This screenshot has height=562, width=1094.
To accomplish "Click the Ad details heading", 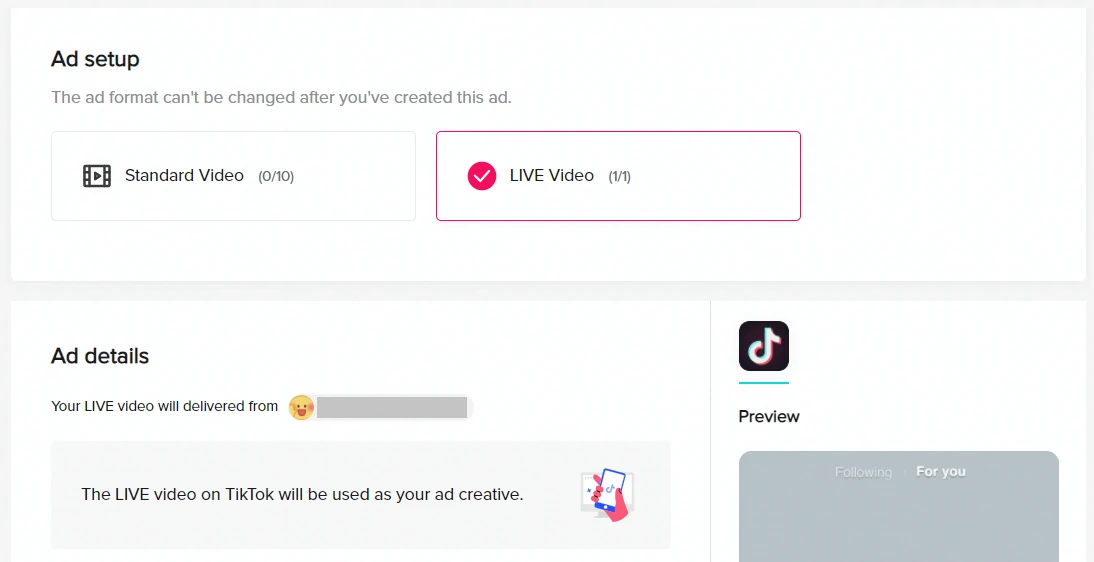I will 100,356.
